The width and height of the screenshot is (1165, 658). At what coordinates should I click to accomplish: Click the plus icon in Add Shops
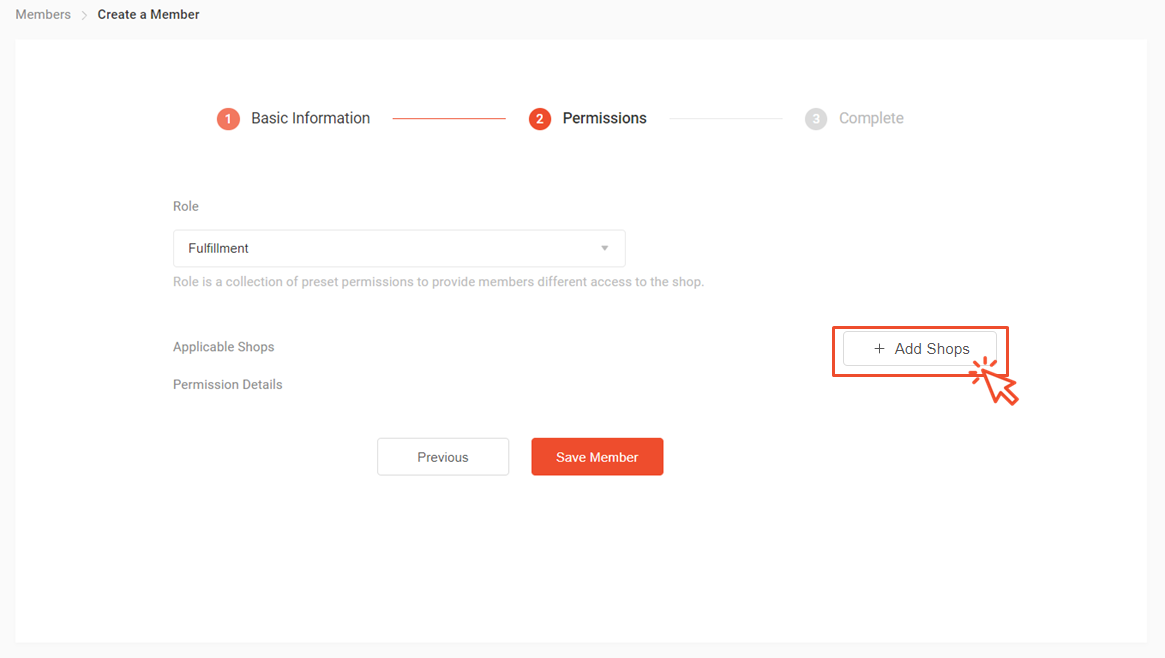click(x=879, y=348)
